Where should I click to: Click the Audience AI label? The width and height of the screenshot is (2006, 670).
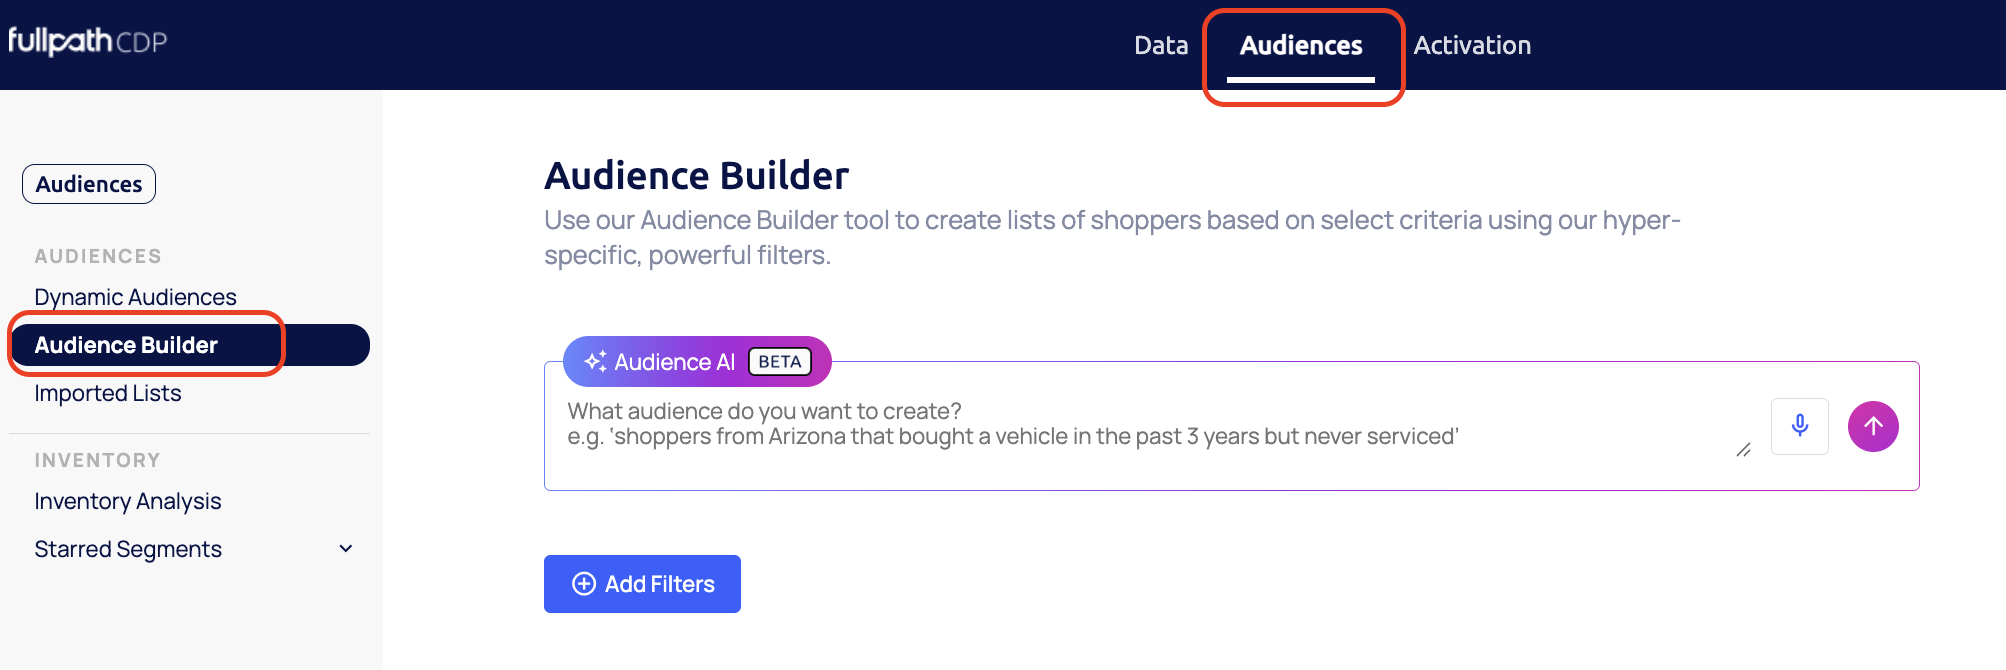pos(674,362)
